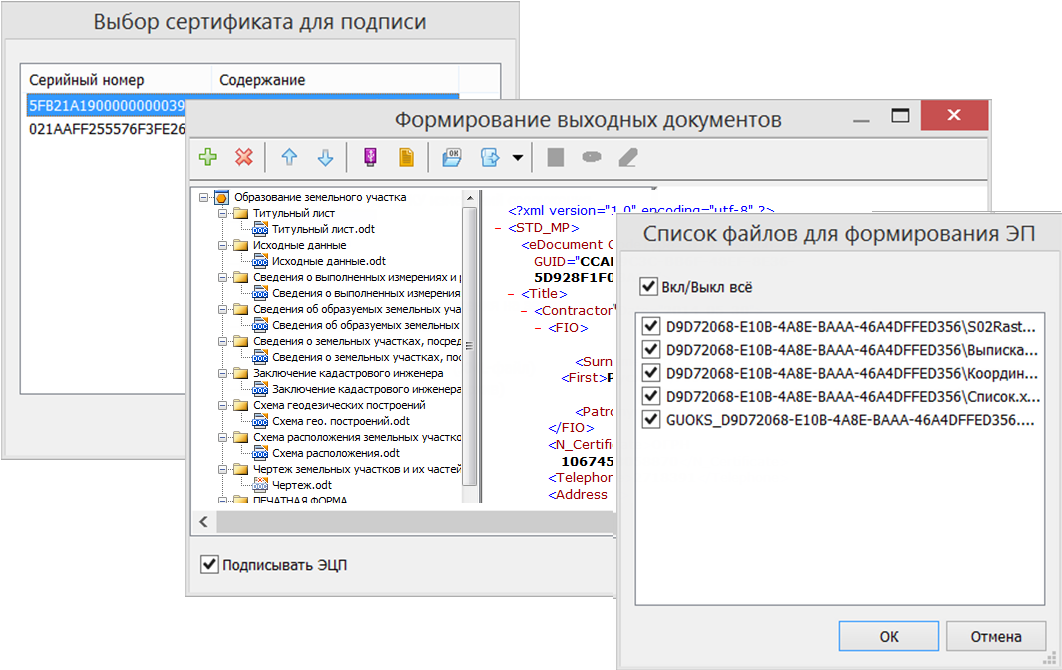Move item up with blue arrow
Screen dimensions: 1062x670
tap(289, 157)
